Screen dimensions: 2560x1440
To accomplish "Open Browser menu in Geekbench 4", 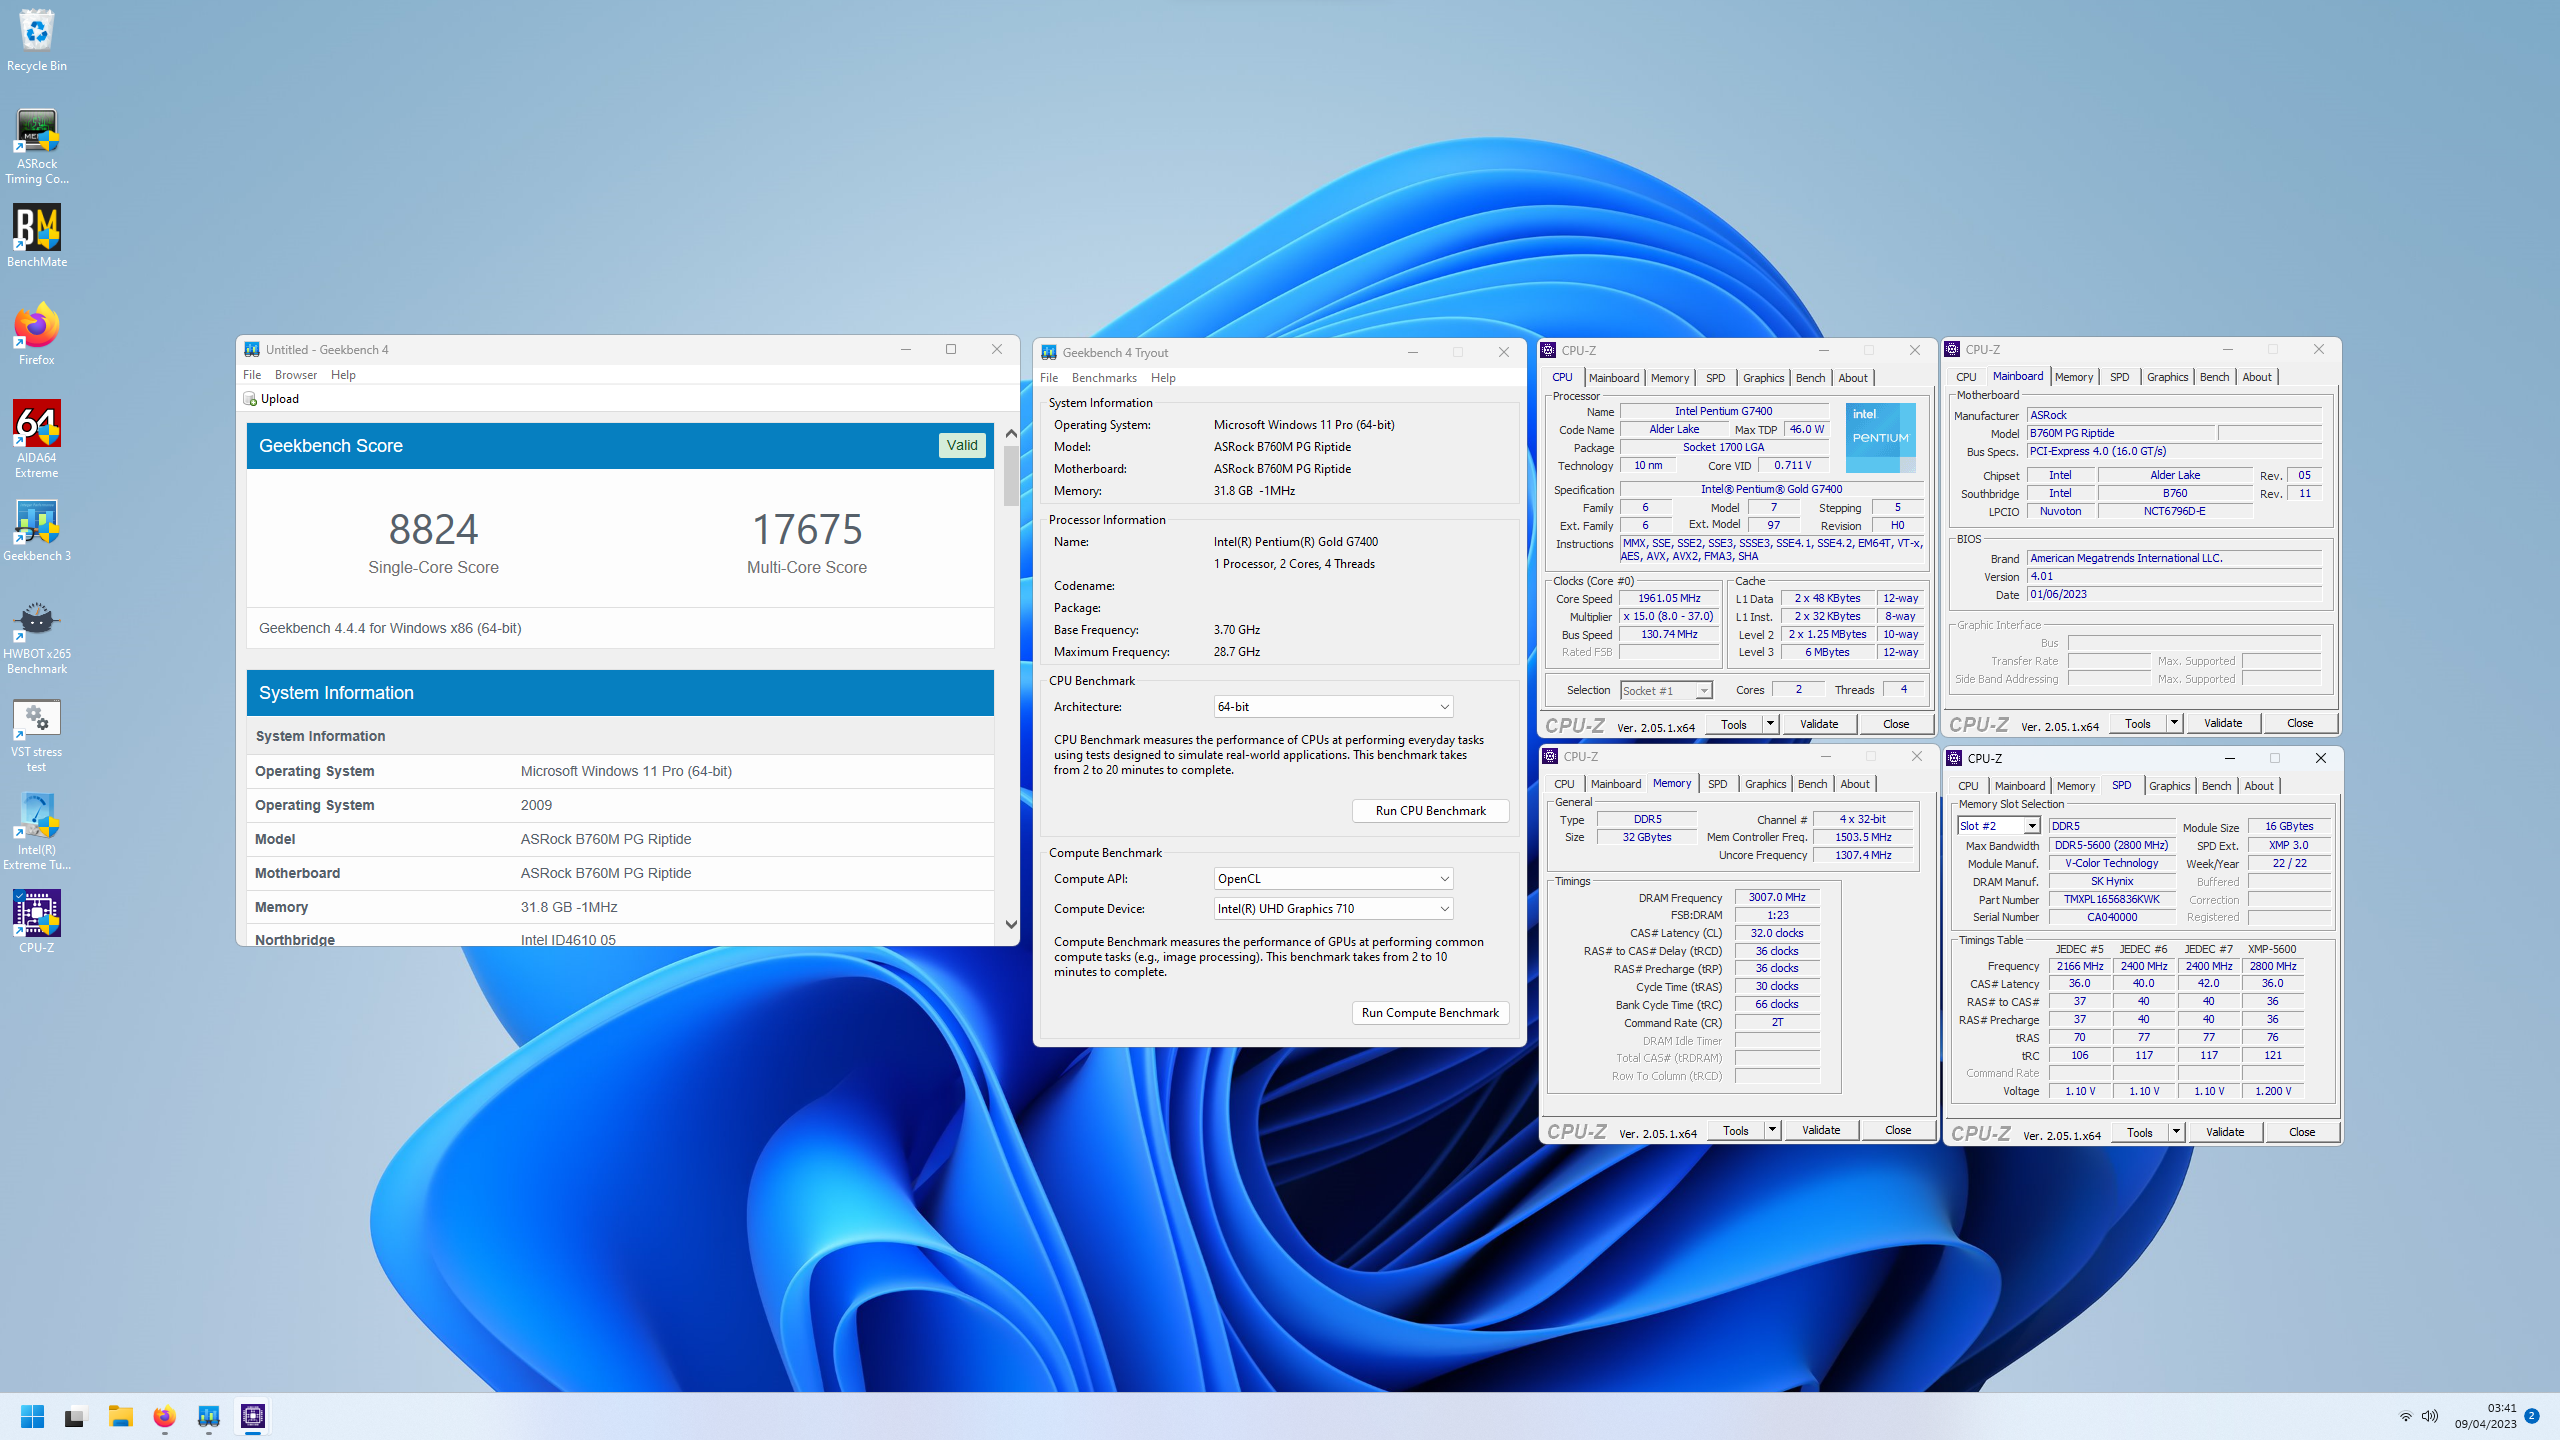I will [296, 375].
